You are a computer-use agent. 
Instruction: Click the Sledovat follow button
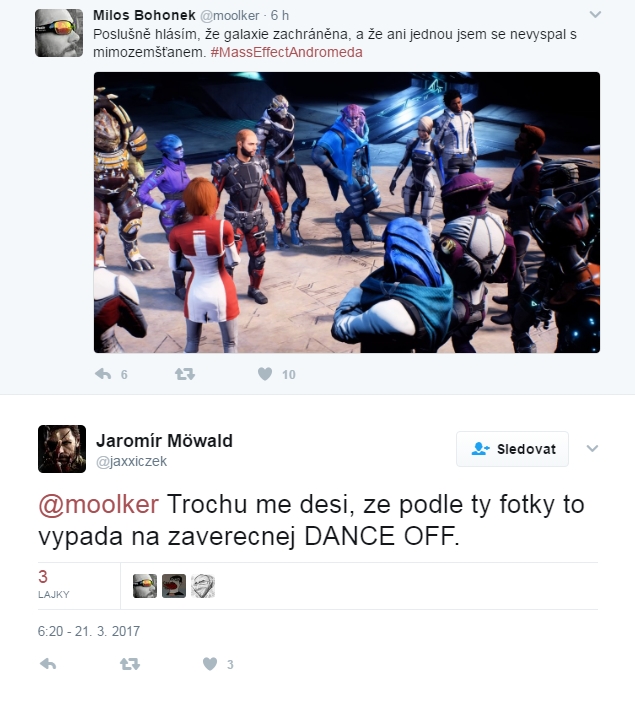pos(512,449)
